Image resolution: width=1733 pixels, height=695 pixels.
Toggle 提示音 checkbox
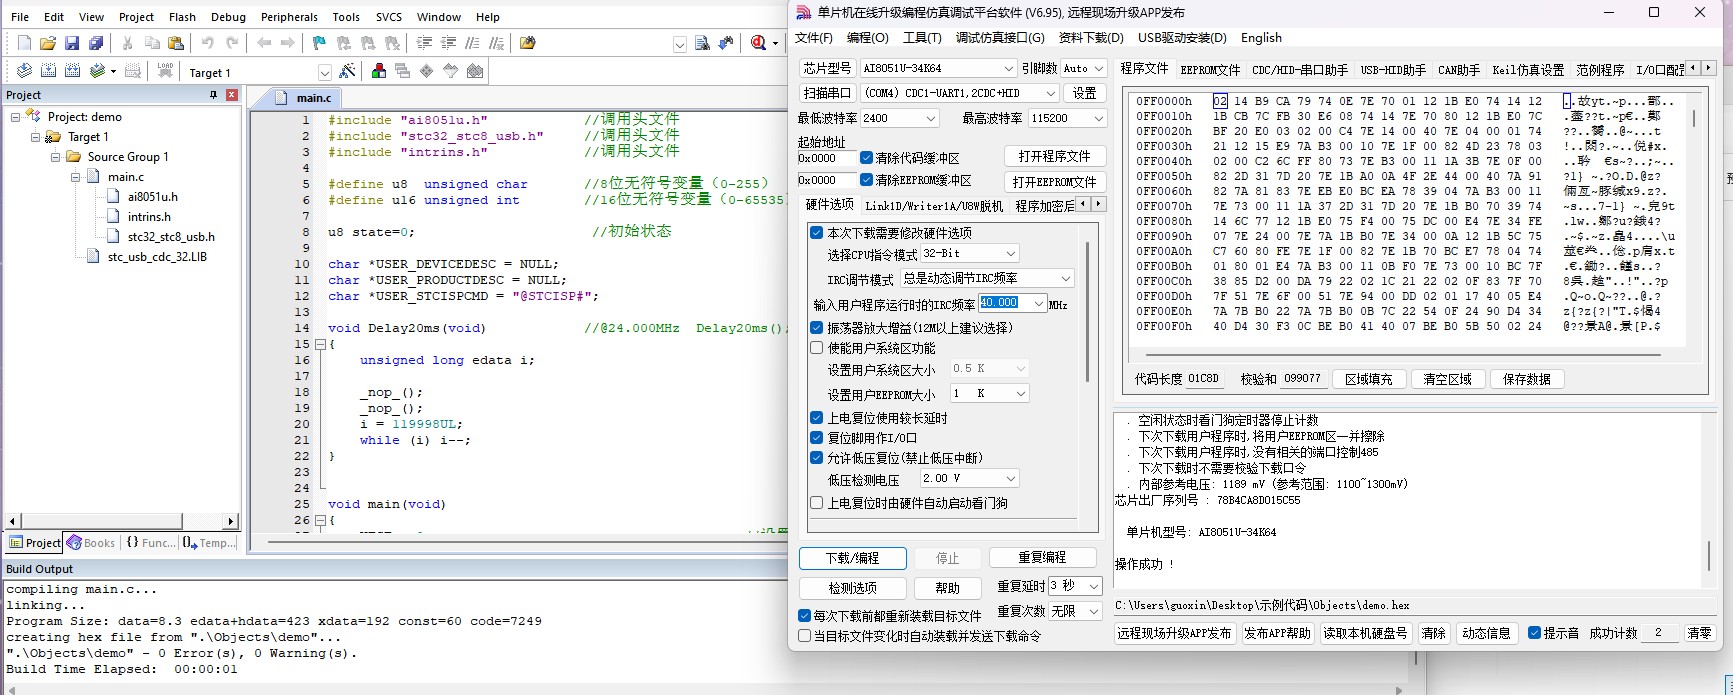(1534, 633)
